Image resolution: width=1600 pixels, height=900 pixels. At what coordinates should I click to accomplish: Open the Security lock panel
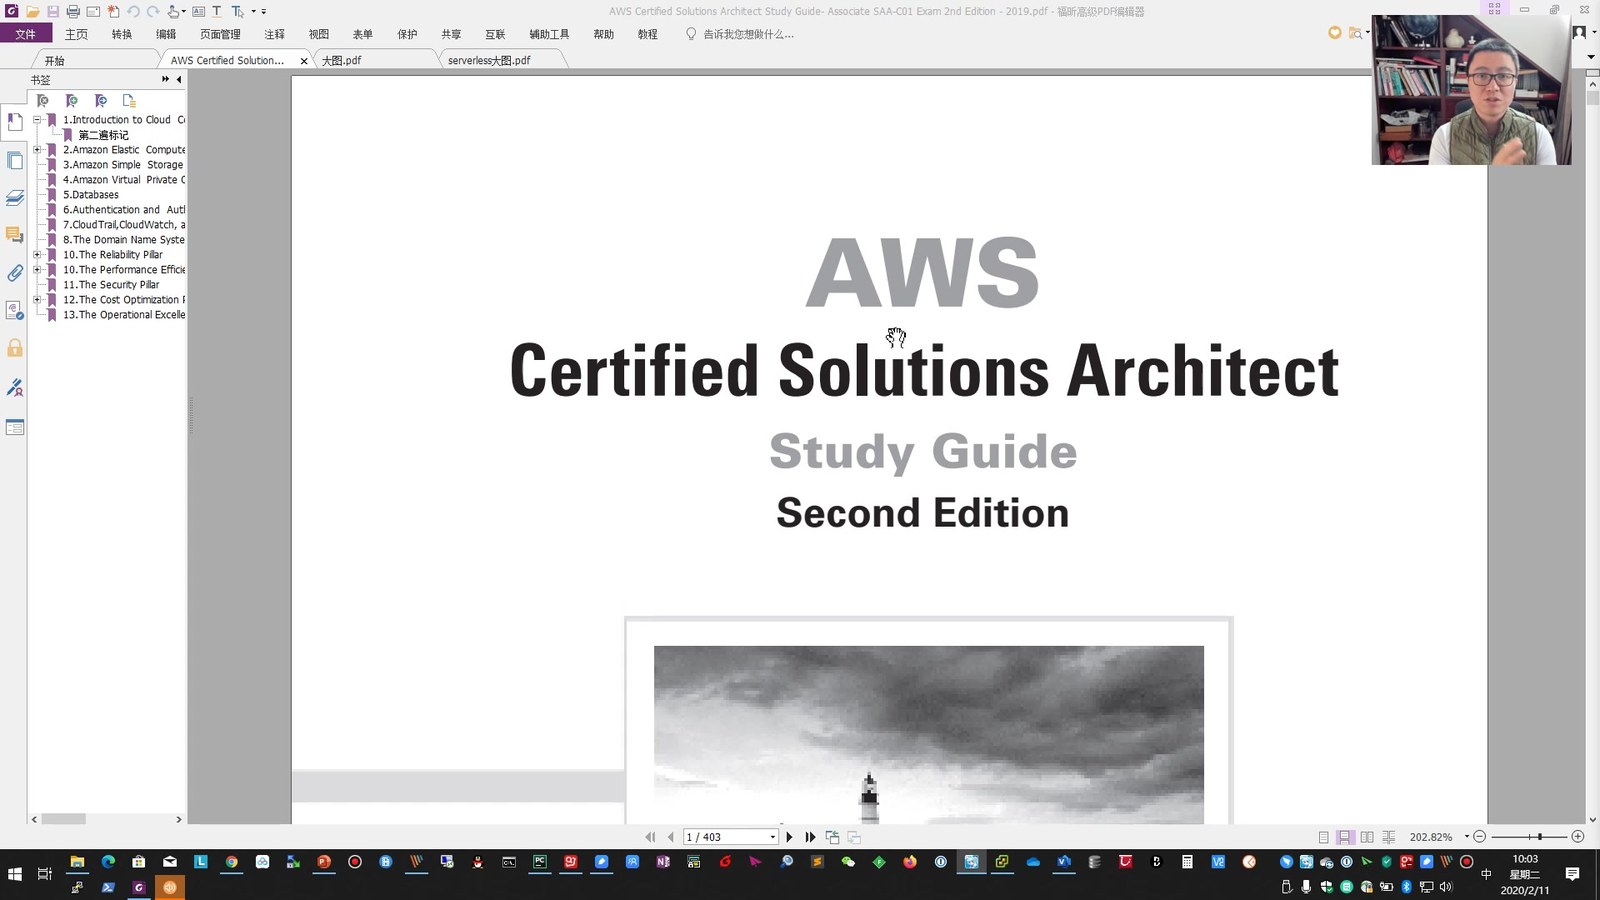(x=15, y=348)
